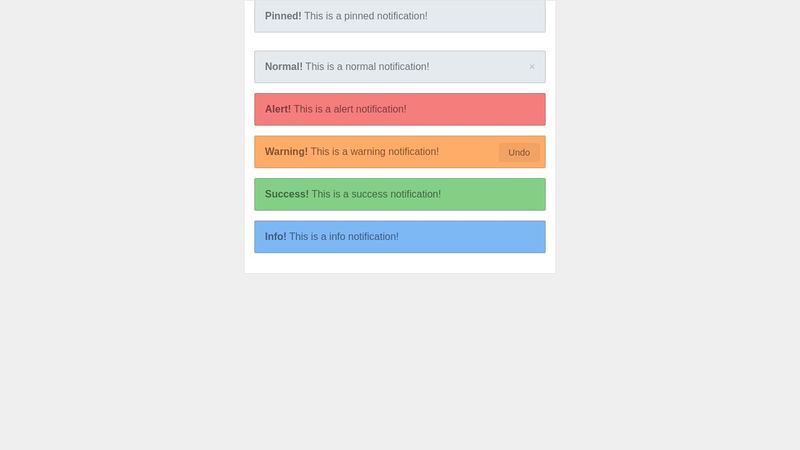Click the "This is a normal notification!" message
800x450 pixels.
tap(367, 67)
